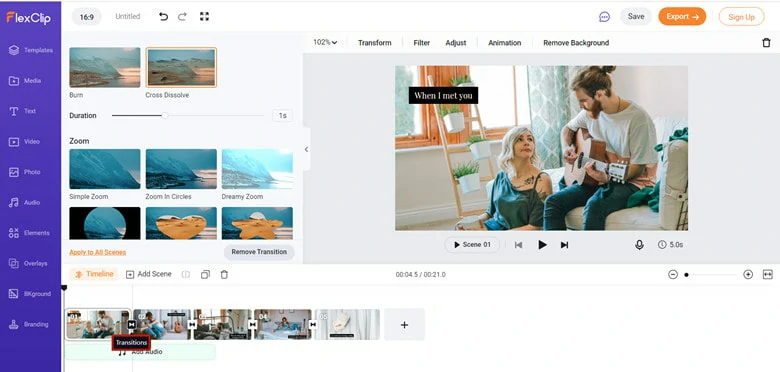
Task: Delete selected element with top trash icon
Action: click(766, 43)
